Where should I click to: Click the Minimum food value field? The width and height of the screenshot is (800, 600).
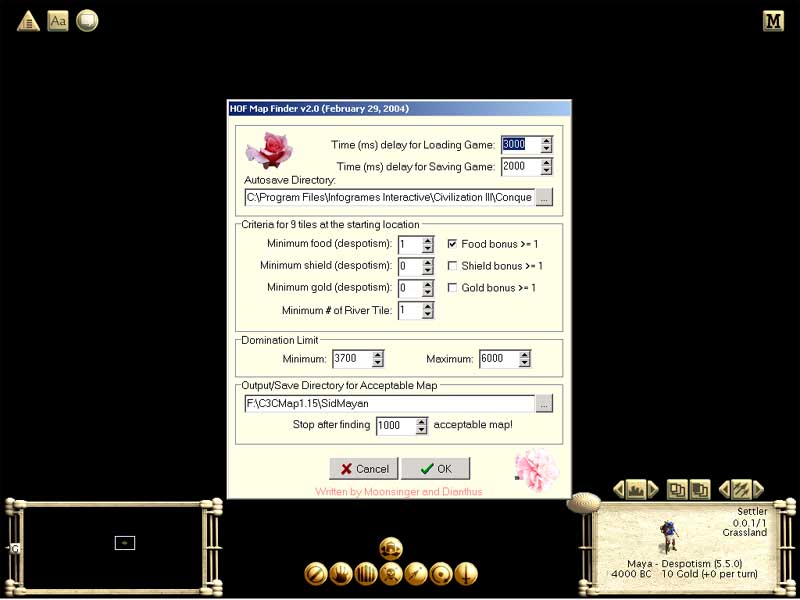(410, 244)
